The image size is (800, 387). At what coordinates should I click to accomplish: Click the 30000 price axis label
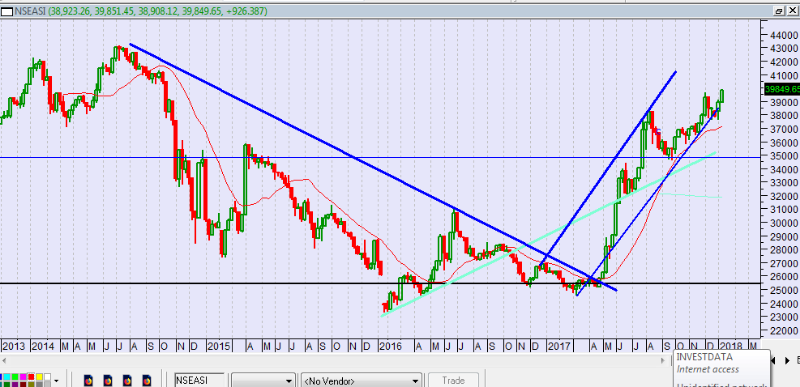tap(784, 223)
